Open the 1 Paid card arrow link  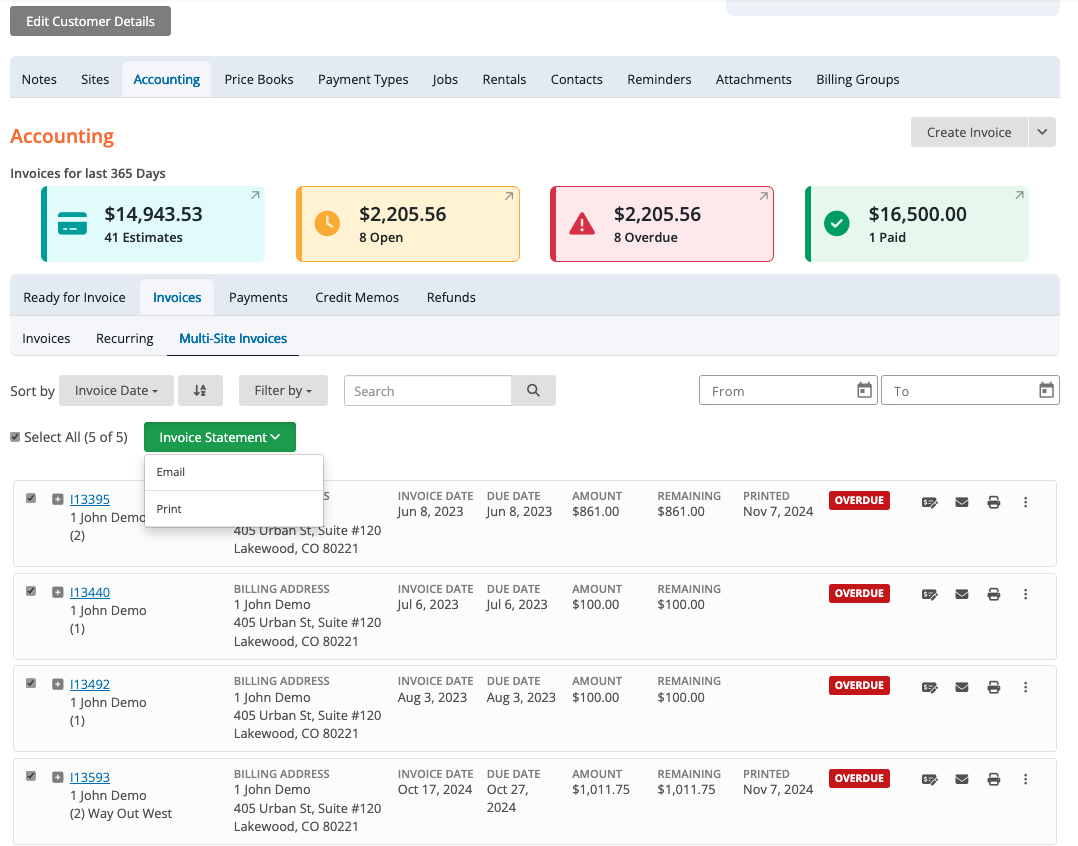[1019, 195]
